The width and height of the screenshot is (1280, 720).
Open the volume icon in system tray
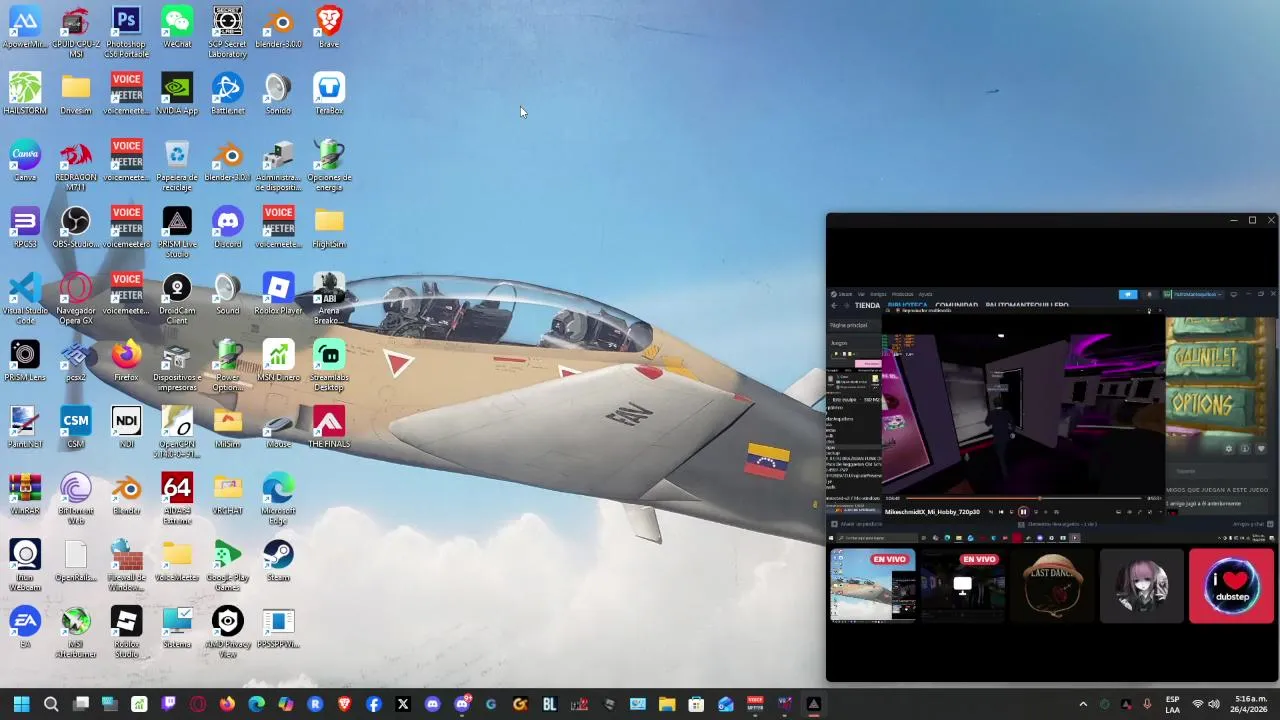[x=1214, y=704]
